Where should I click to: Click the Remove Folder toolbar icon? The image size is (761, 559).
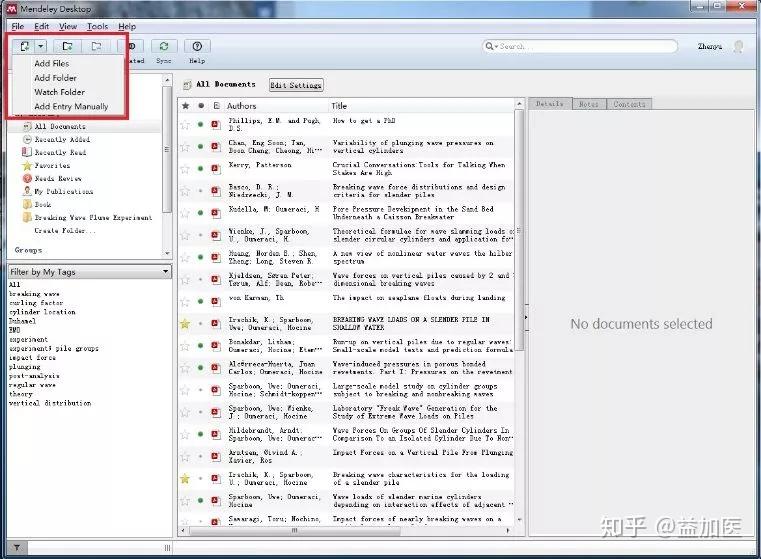[97, 46]
